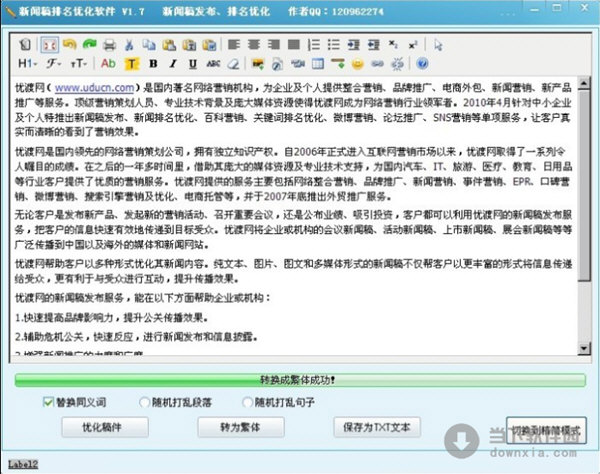600x474 pixels.
Task: Click editor scrollbar down arrow
Action: point(584,348)
